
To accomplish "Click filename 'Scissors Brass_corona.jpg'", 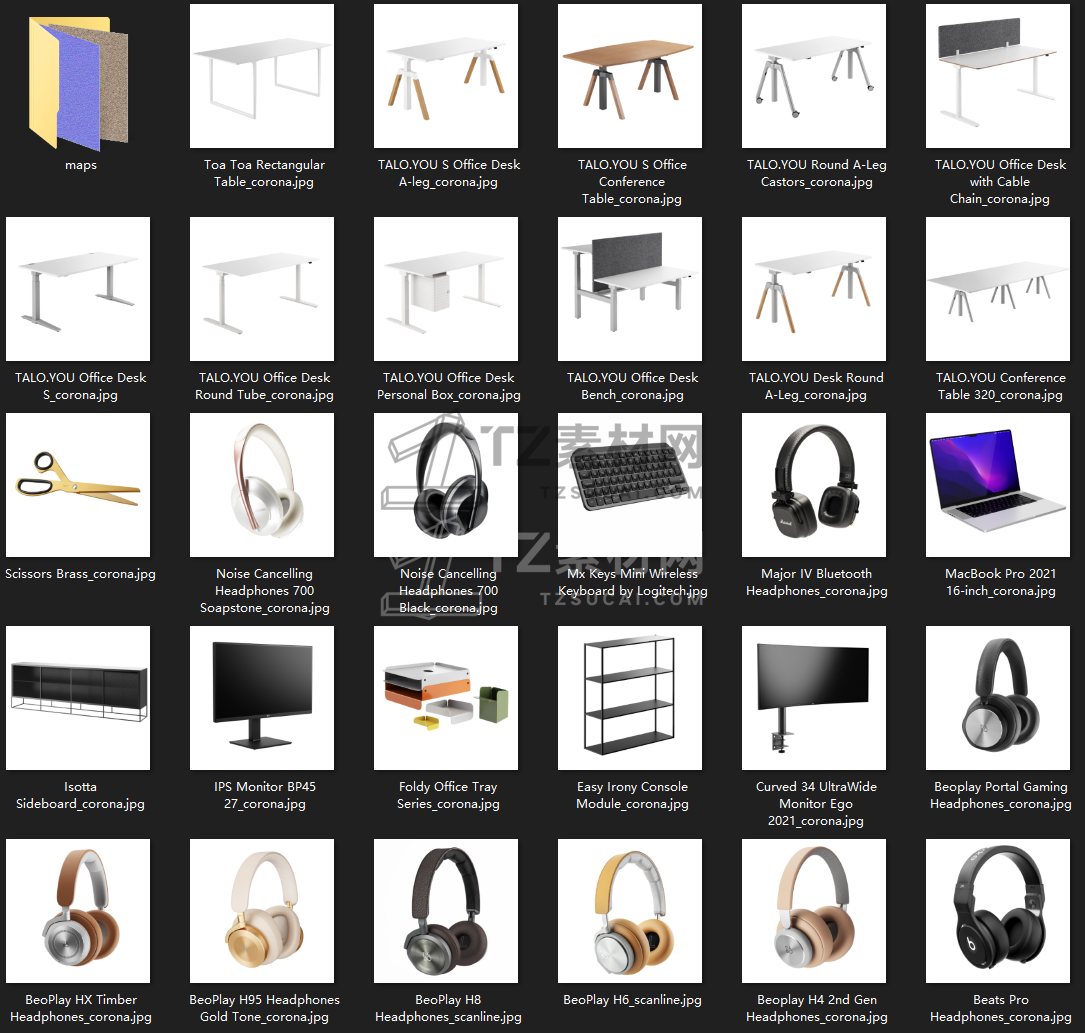I will pos(80,574).
